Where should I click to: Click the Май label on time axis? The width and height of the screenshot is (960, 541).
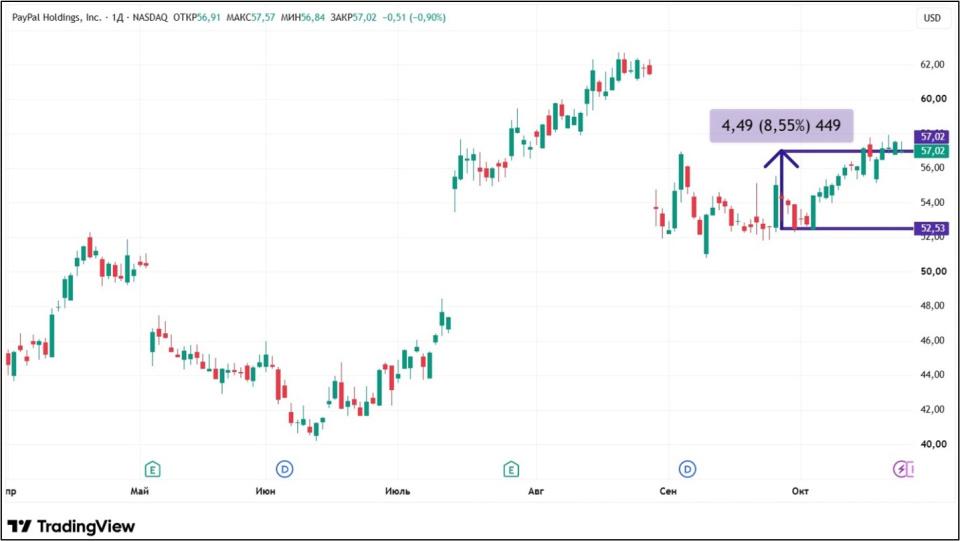click(140, 491)
